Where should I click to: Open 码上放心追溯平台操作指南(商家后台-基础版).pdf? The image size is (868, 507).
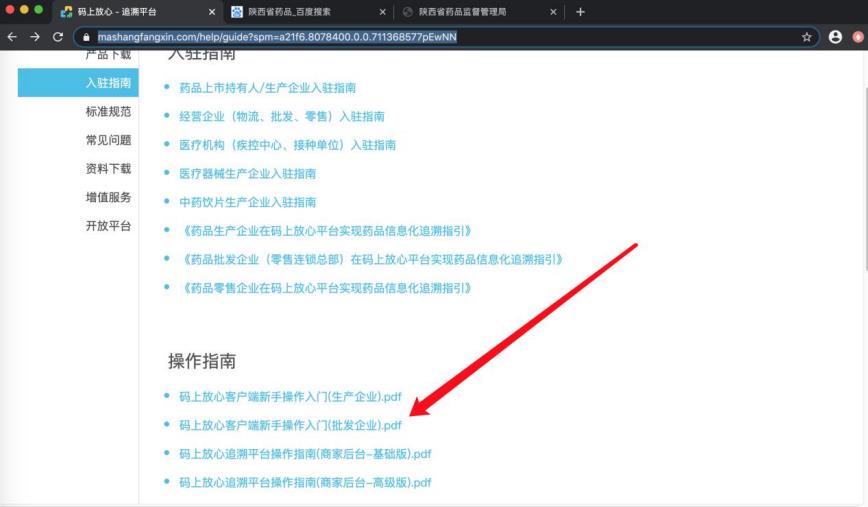point(305,454)
